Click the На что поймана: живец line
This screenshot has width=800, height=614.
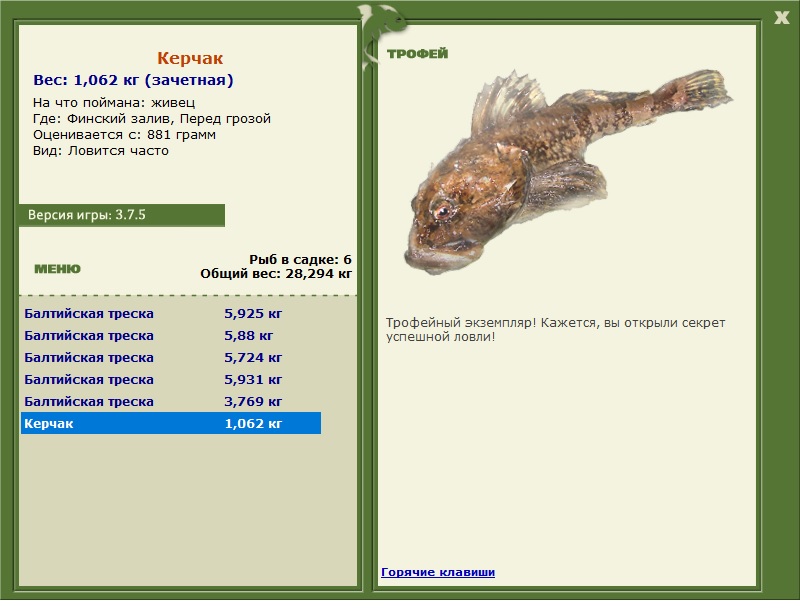[114, 103]
